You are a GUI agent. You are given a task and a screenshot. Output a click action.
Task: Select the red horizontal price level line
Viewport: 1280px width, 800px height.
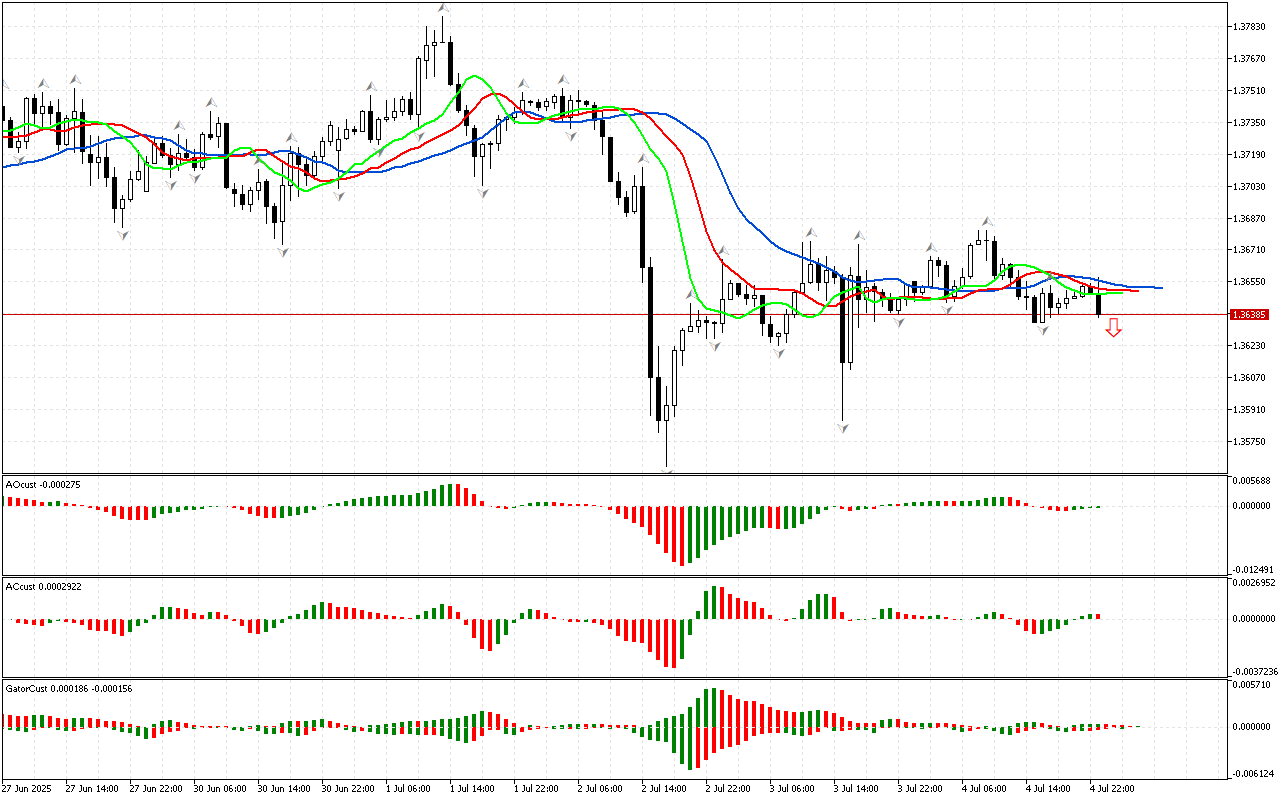[x=400, y=314]
